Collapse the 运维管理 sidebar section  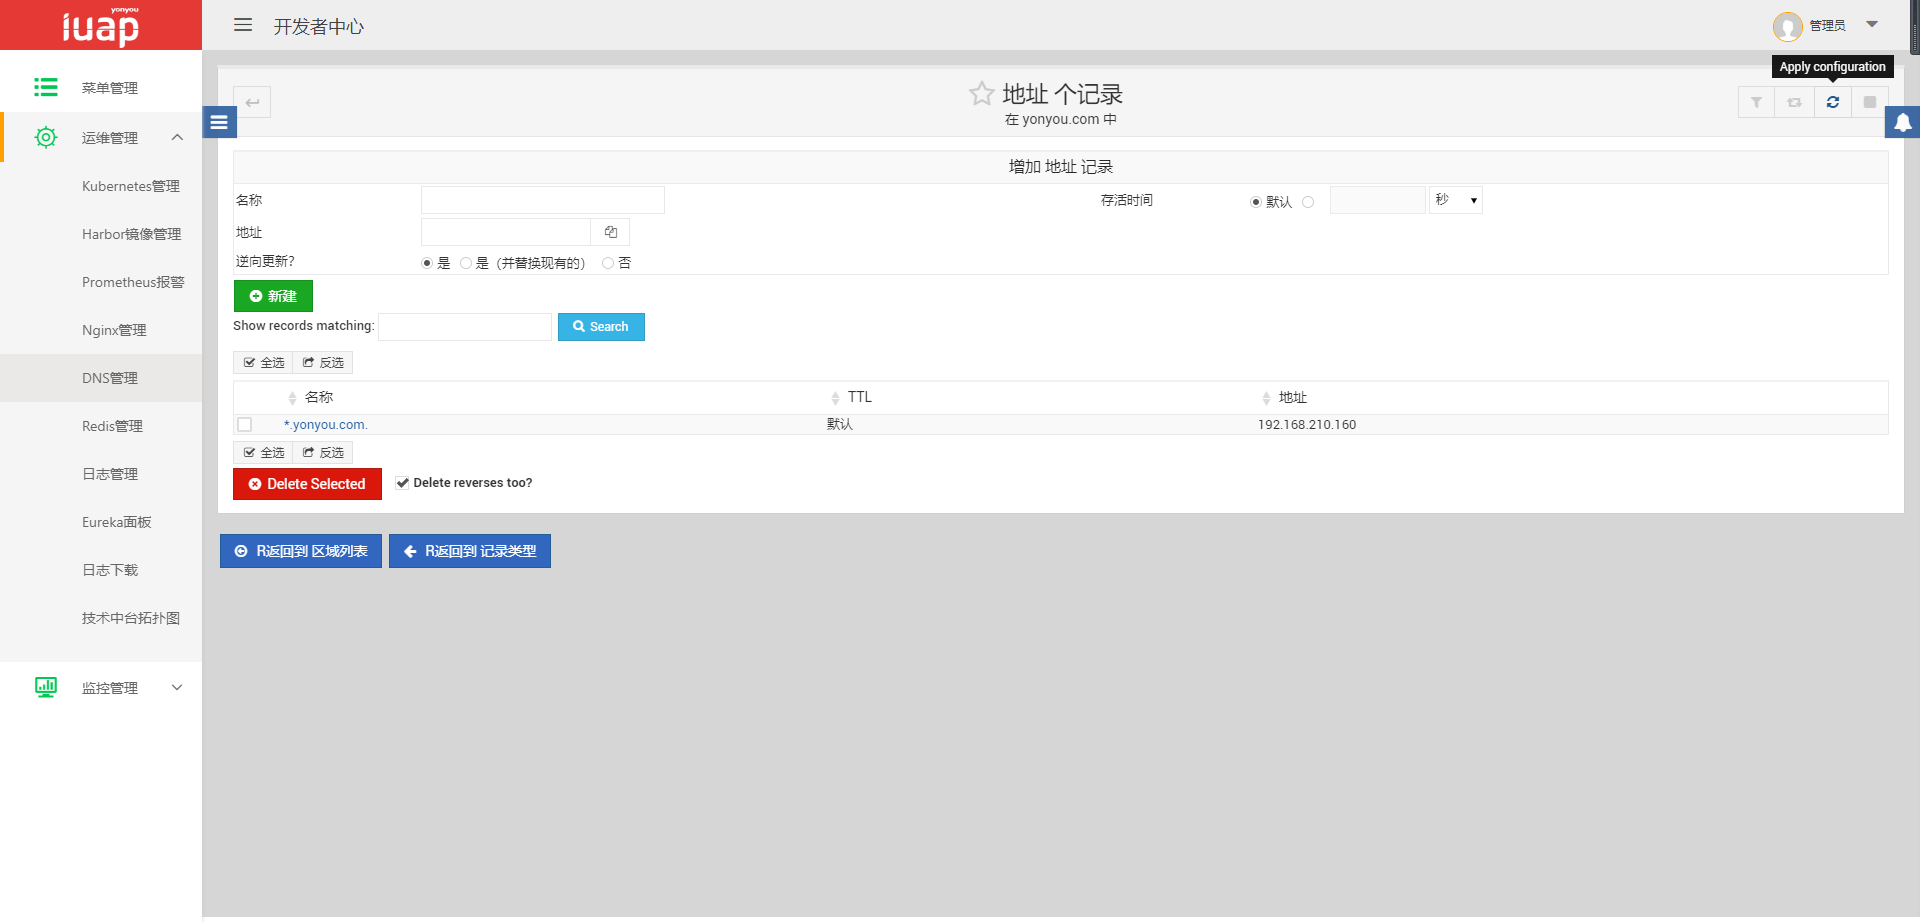pyautogui.click(x=177, y=138)
